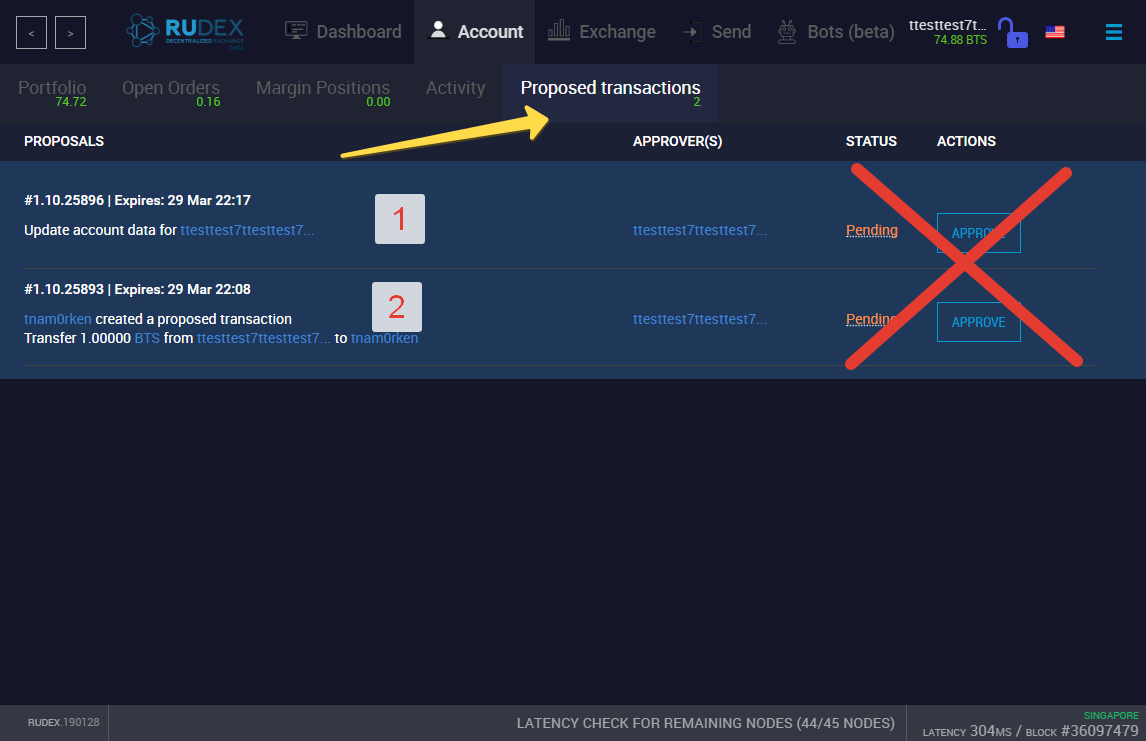Screen dimensions: 1146x741
Task: Open the Dashboard monitor icon
Action: click(x=296, y=31)
